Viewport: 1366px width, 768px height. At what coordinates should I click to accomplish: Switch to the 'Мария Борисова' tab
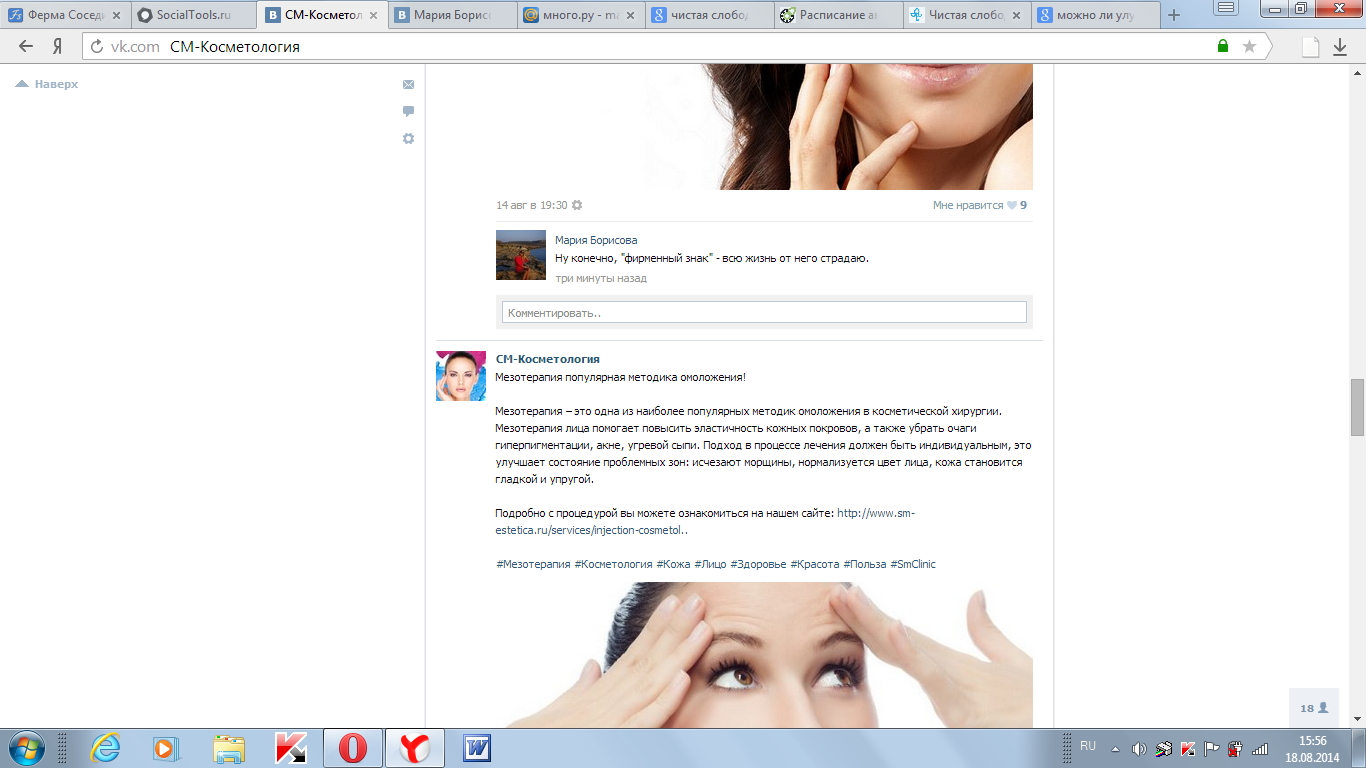452,15
